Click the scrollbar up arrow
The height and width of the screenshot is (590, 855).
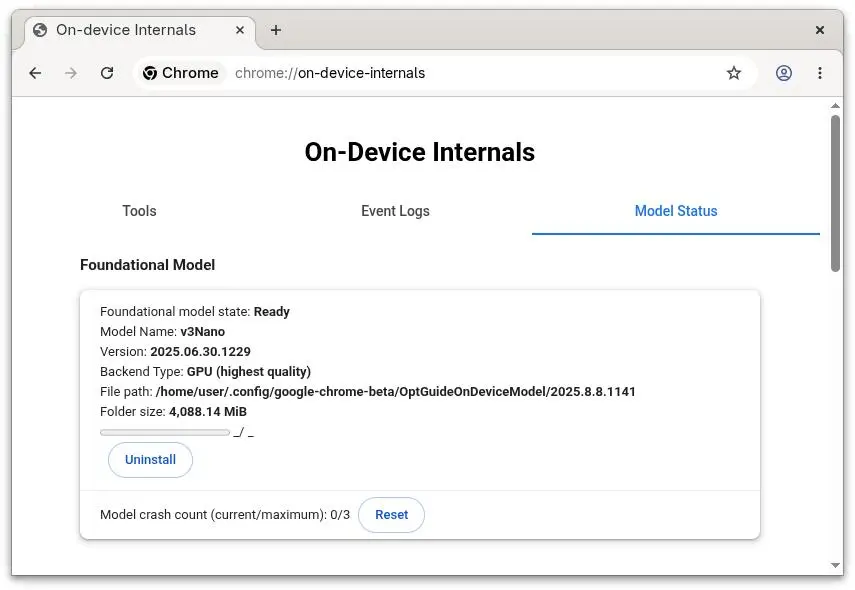835,106
